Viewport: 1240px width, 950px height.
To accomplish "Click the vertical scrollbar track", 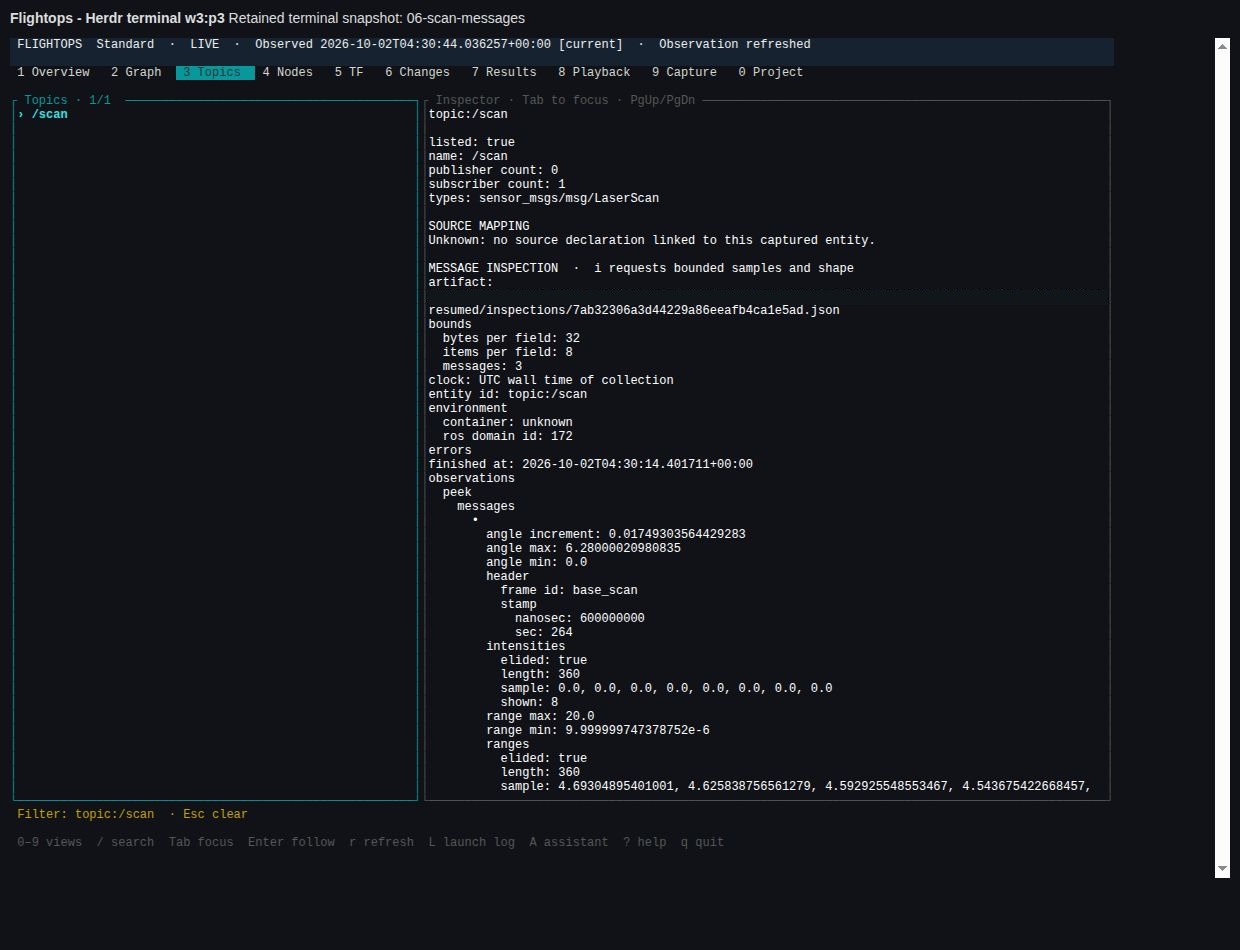I will click(x=1222, y=458).
